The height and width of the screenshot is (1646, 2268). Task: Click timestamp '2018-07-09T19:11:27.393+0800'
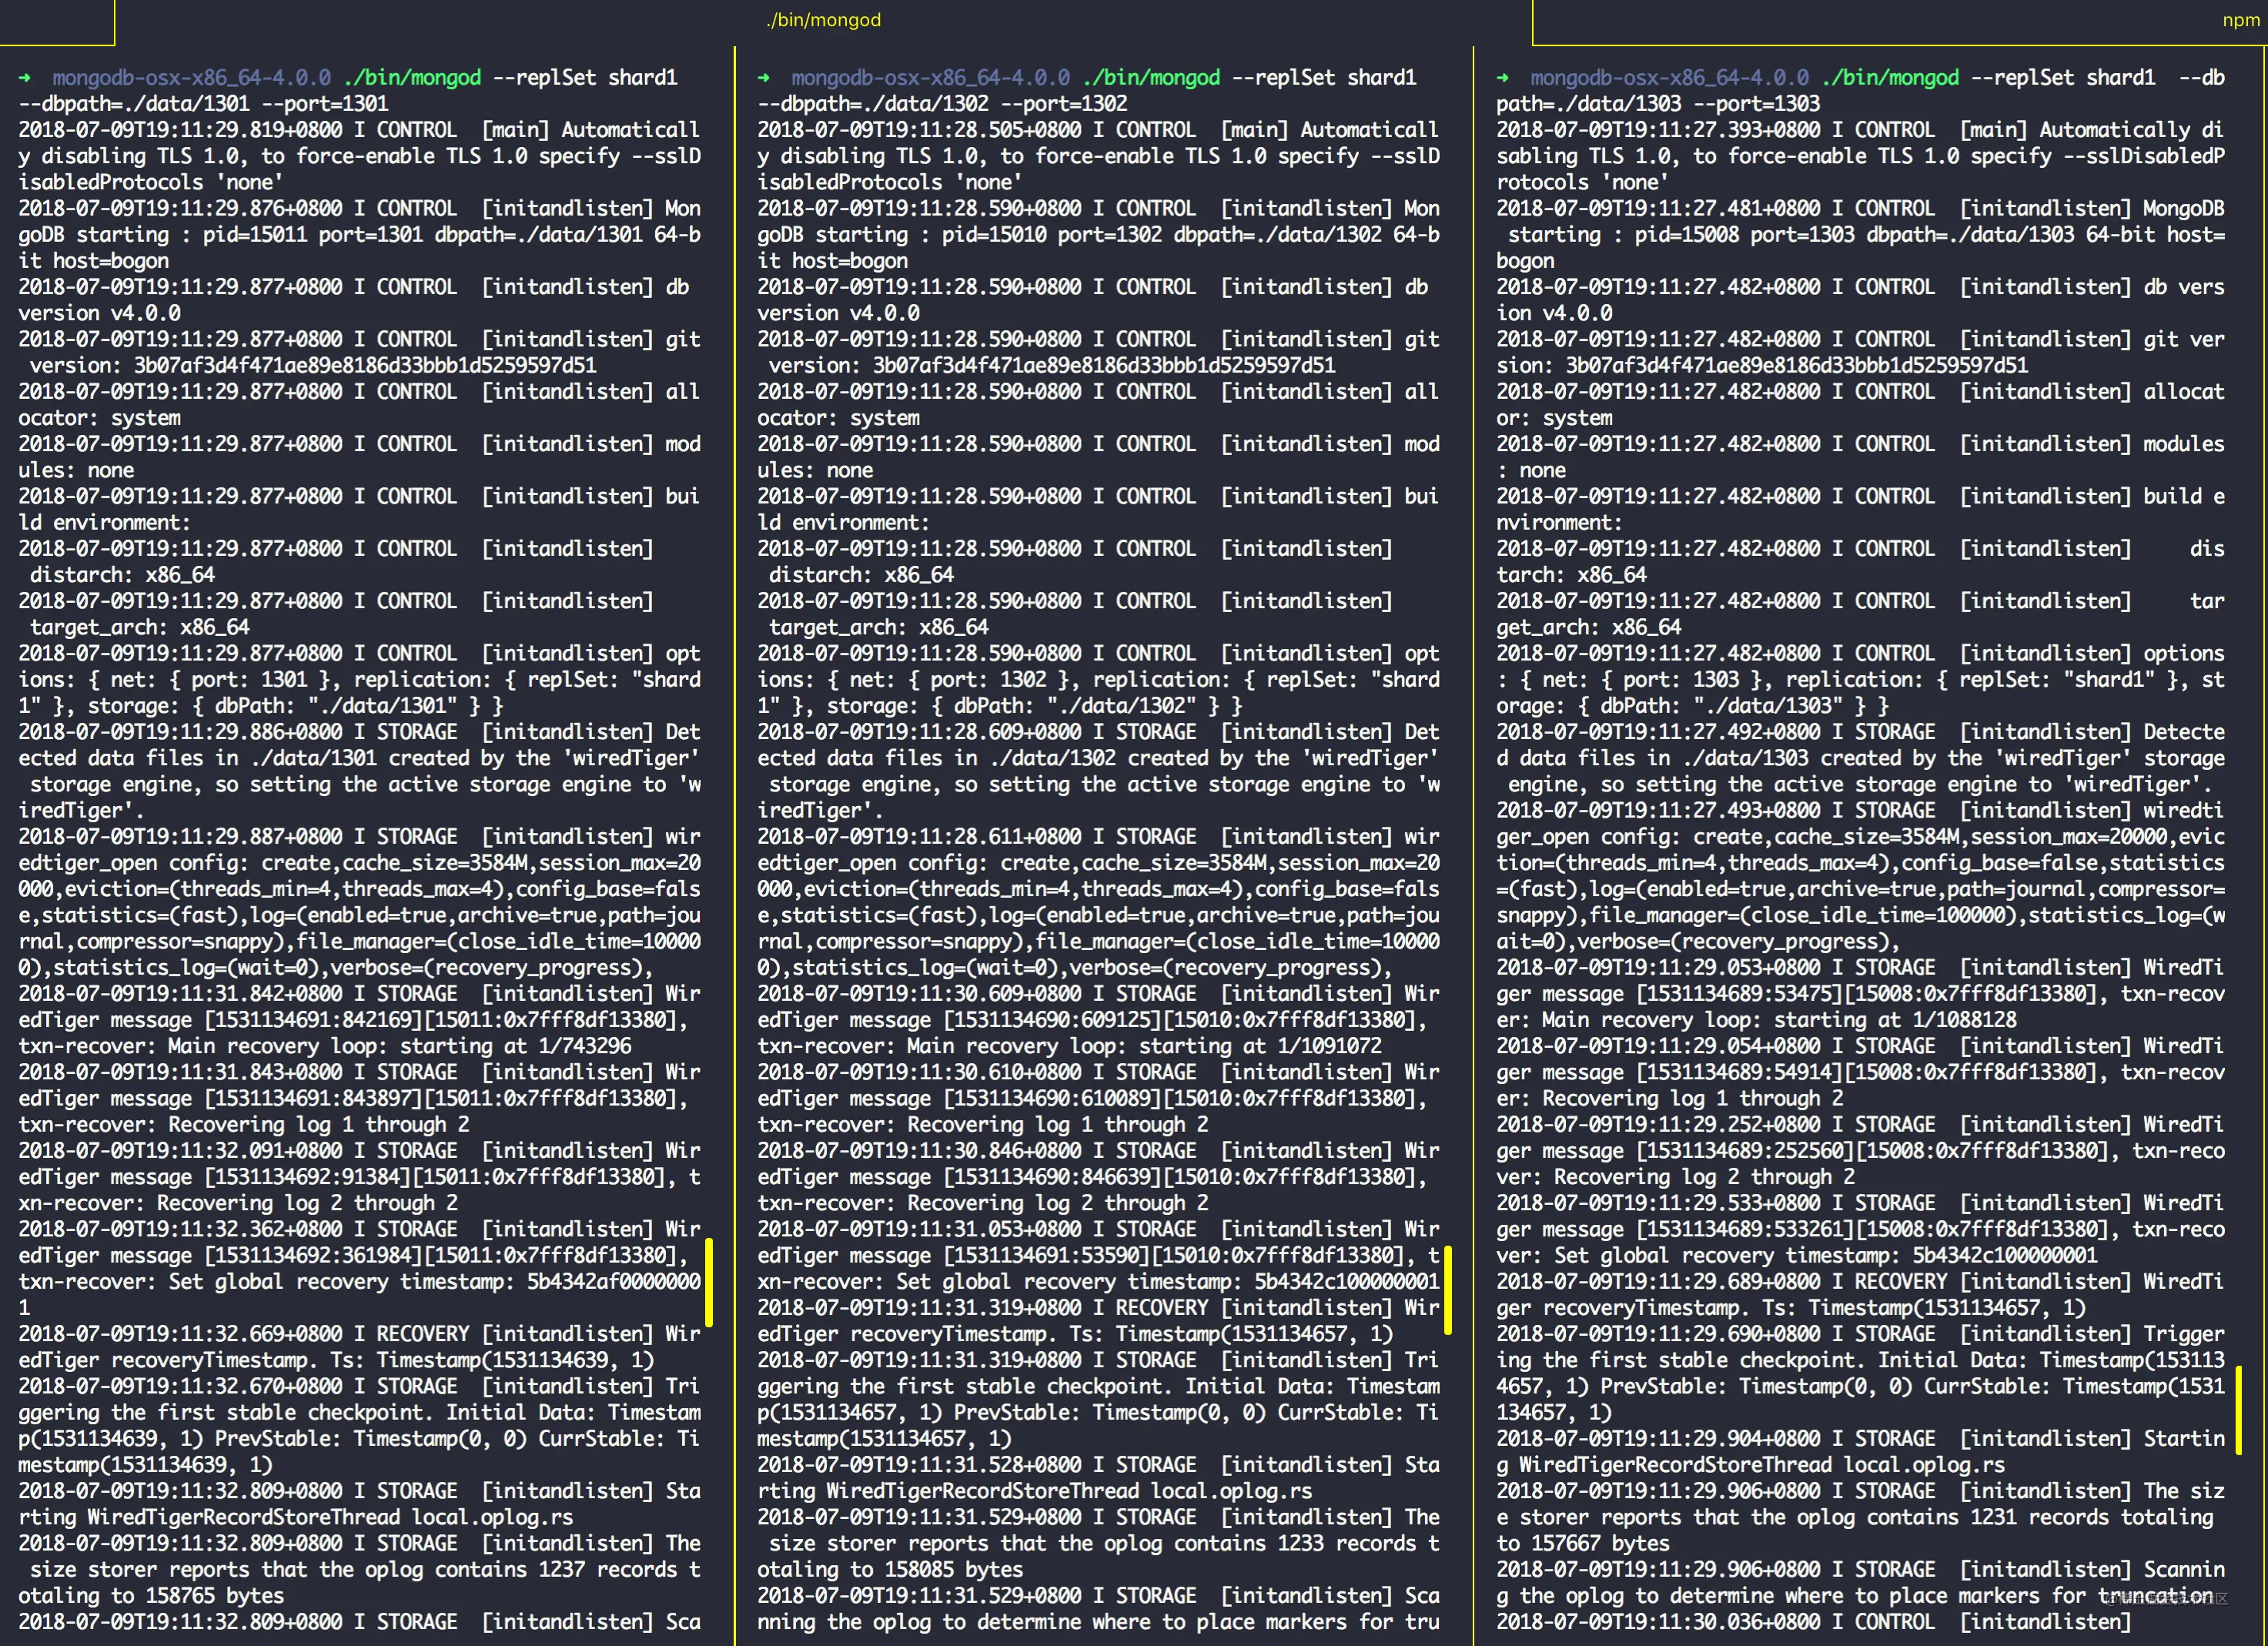pos(1658,130)
